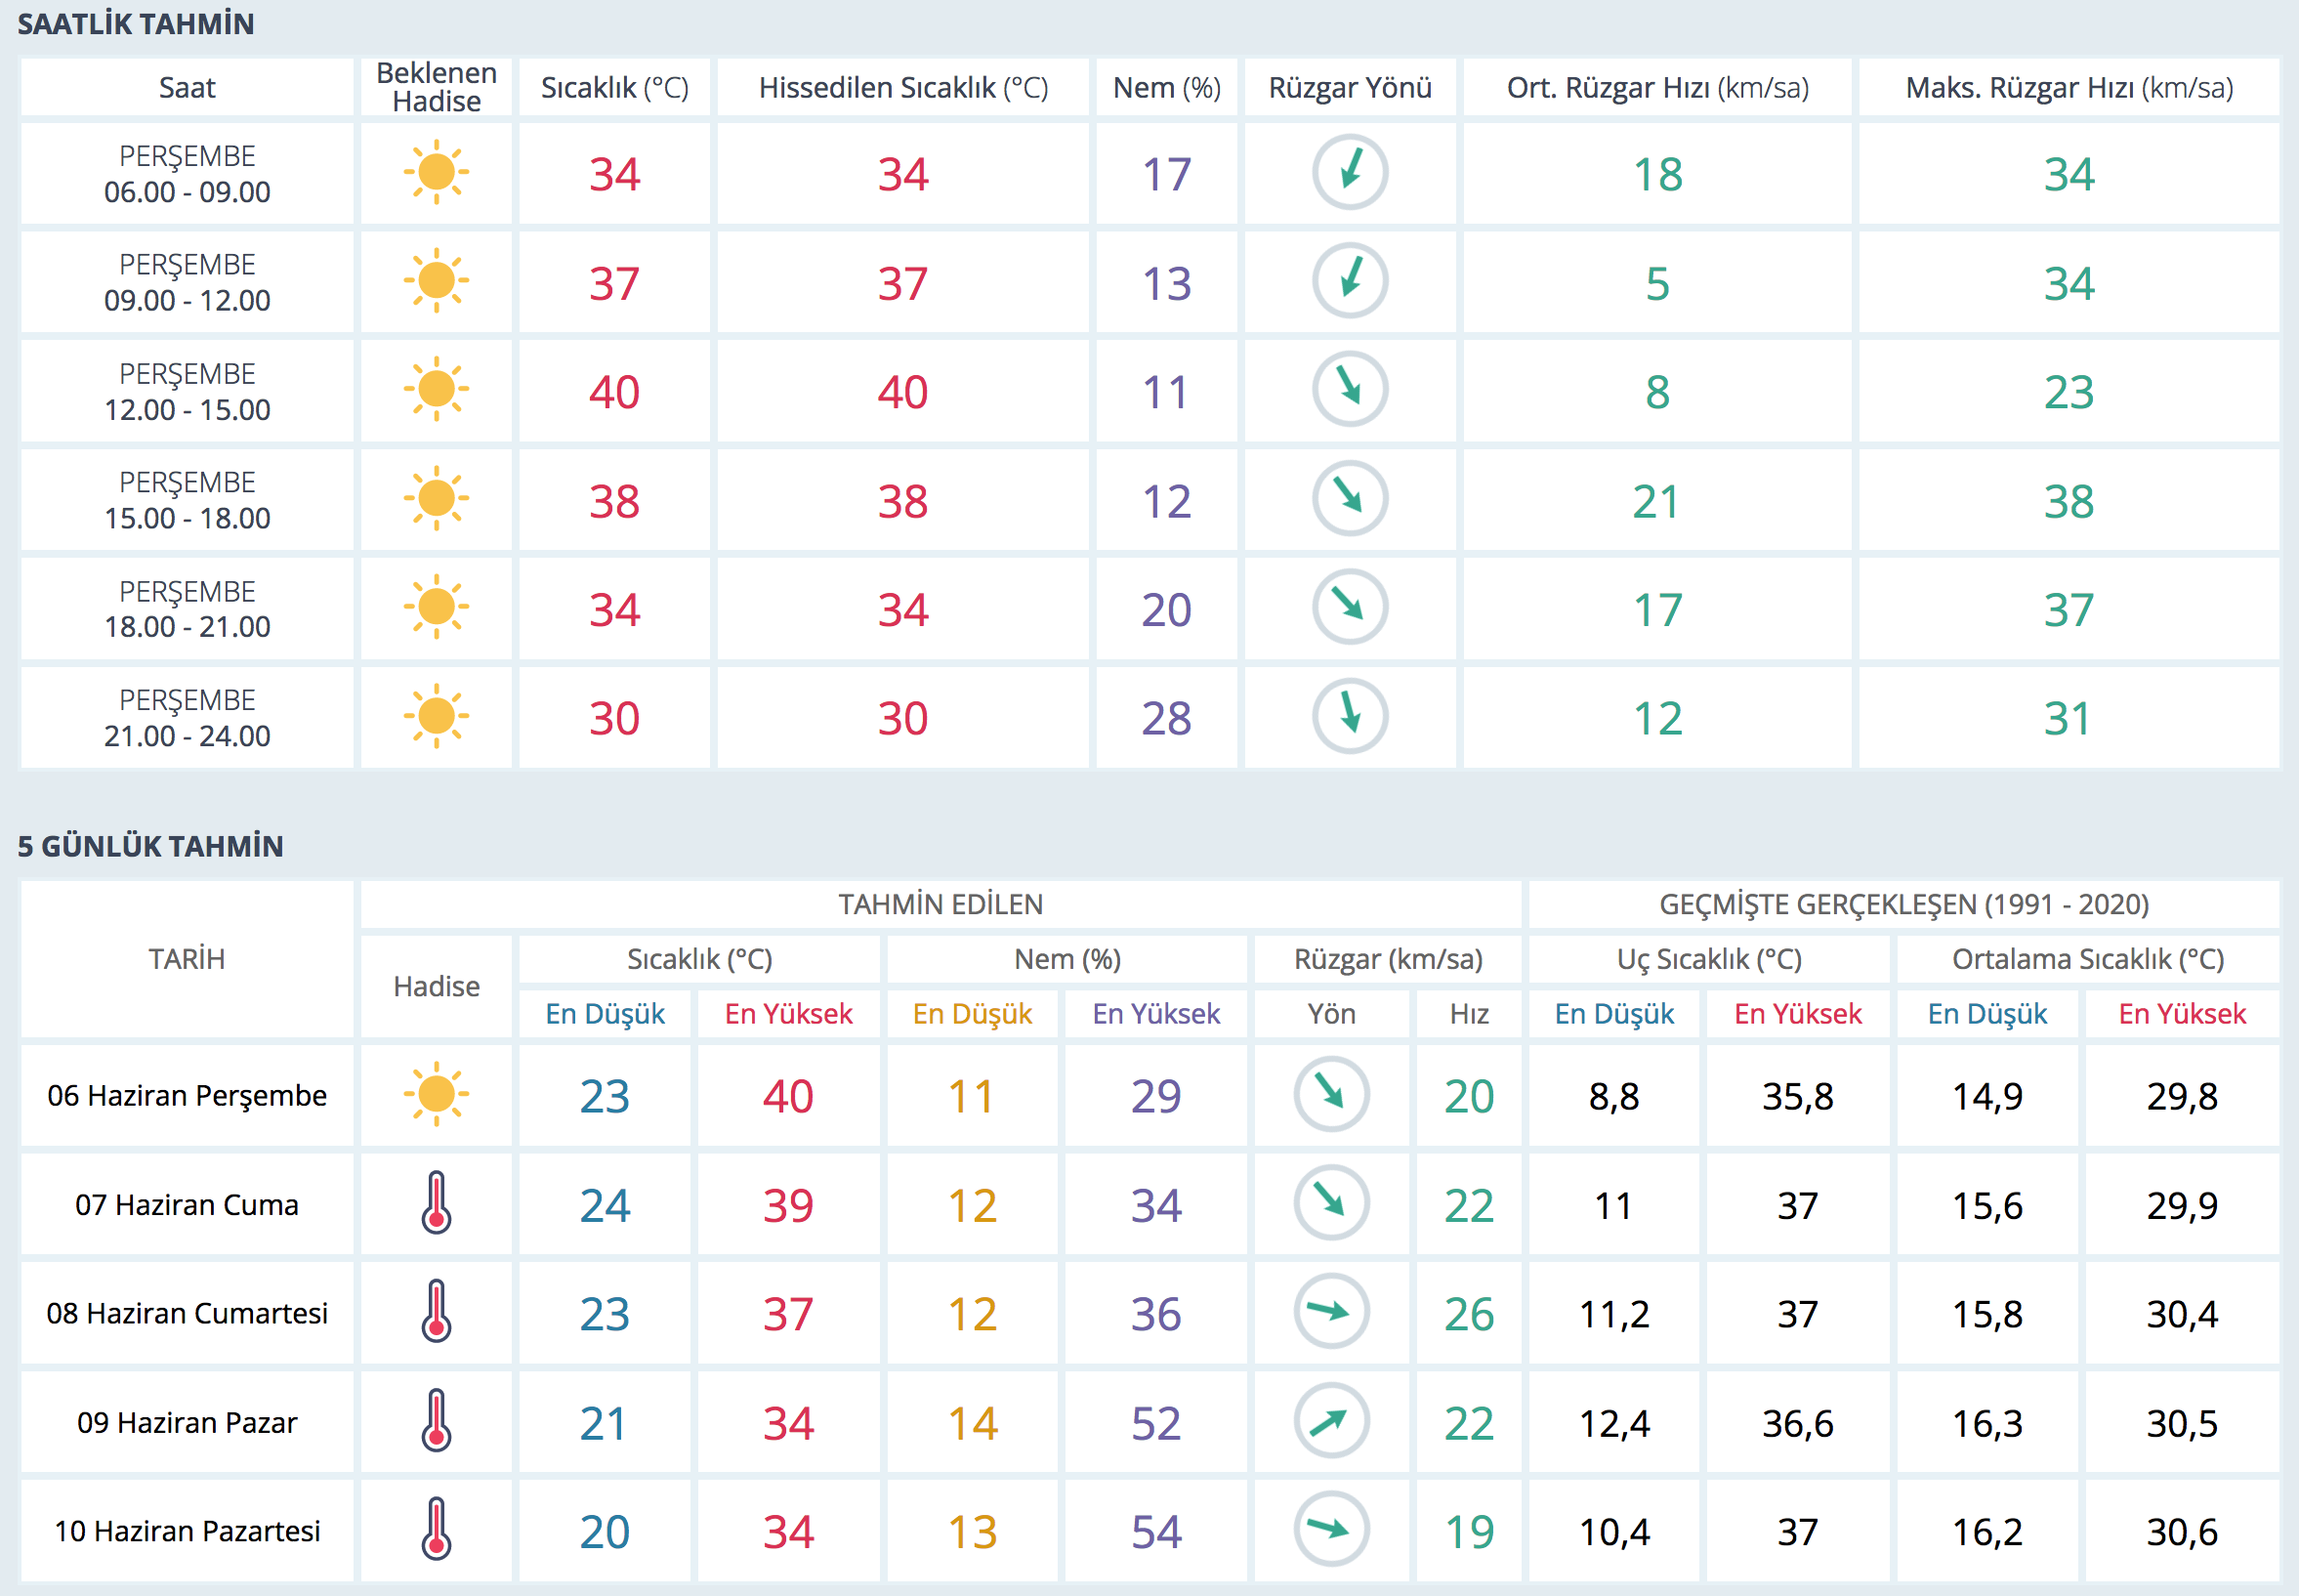Click thermometer icon for 07 Haziran Cuma
The image size is (2299, 1596).
(x=436, y=1203)
